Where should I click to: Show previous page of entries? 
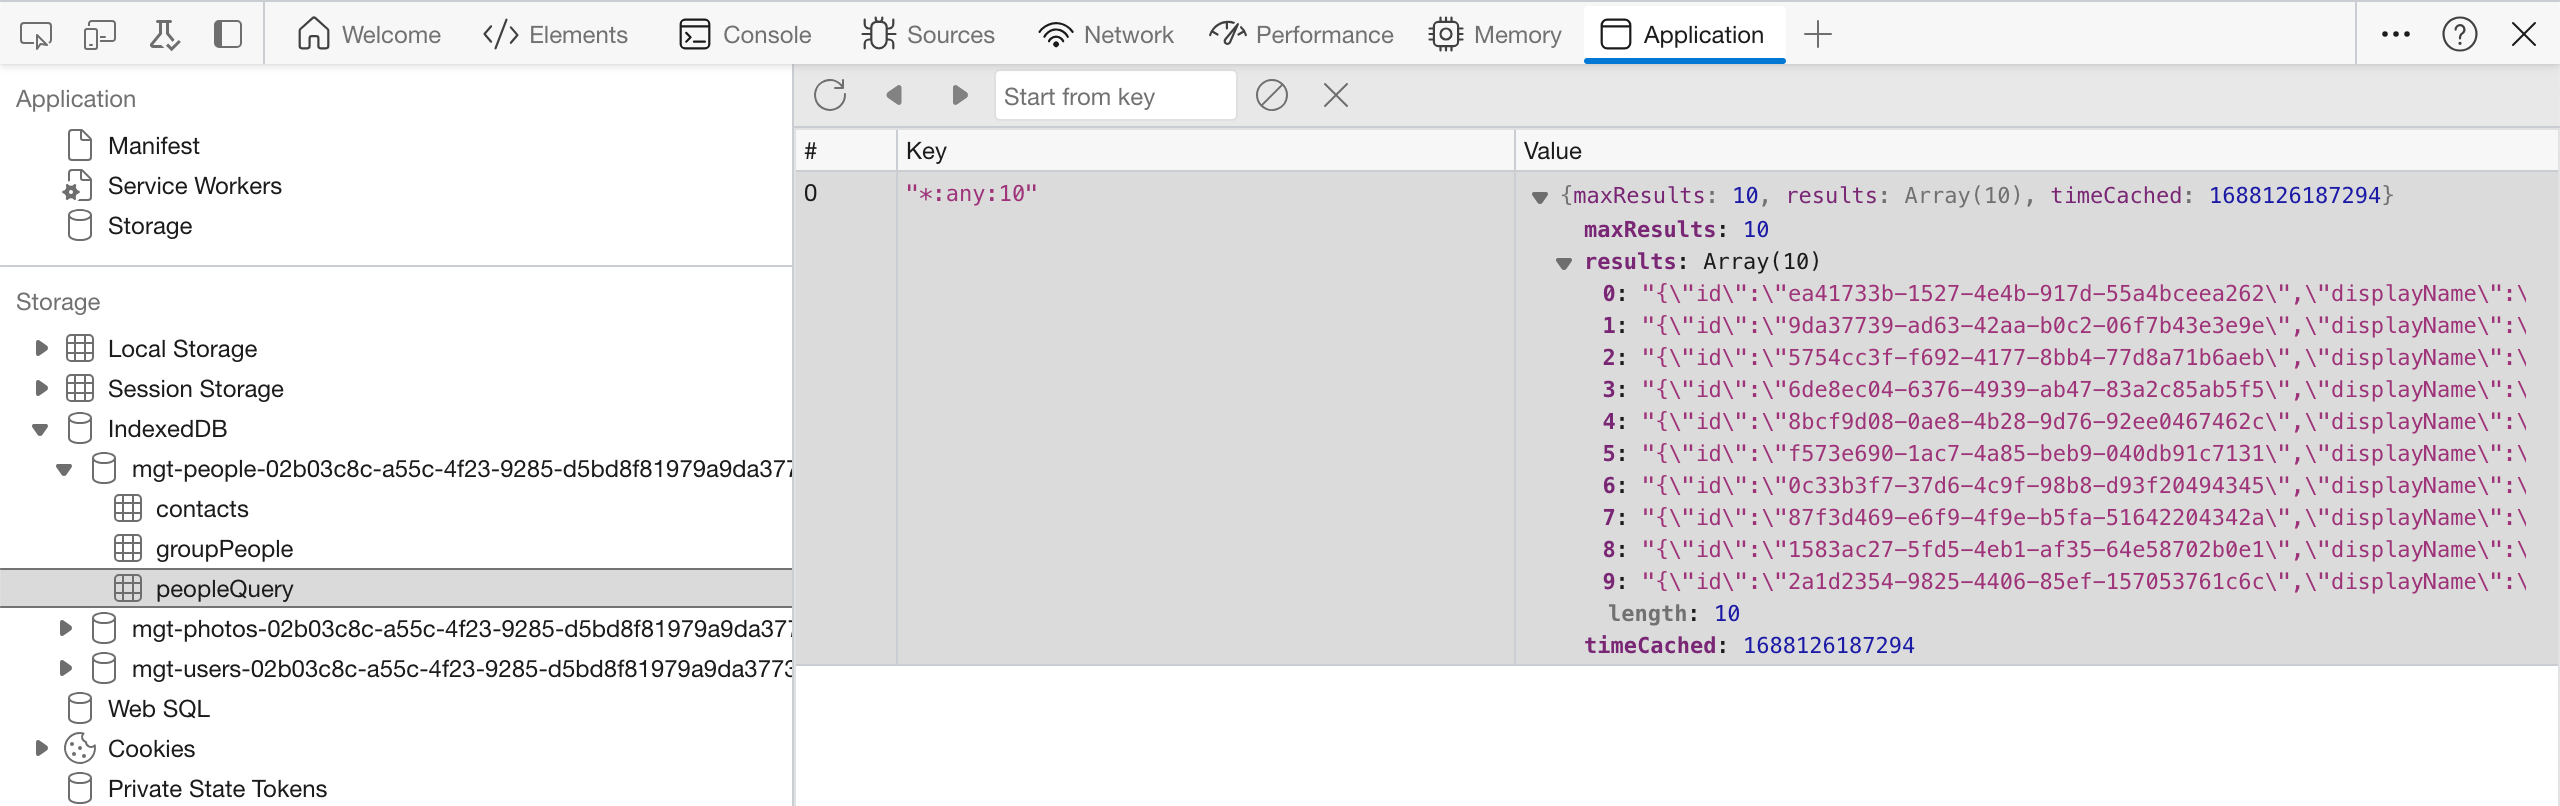click(x=894, y=96)
